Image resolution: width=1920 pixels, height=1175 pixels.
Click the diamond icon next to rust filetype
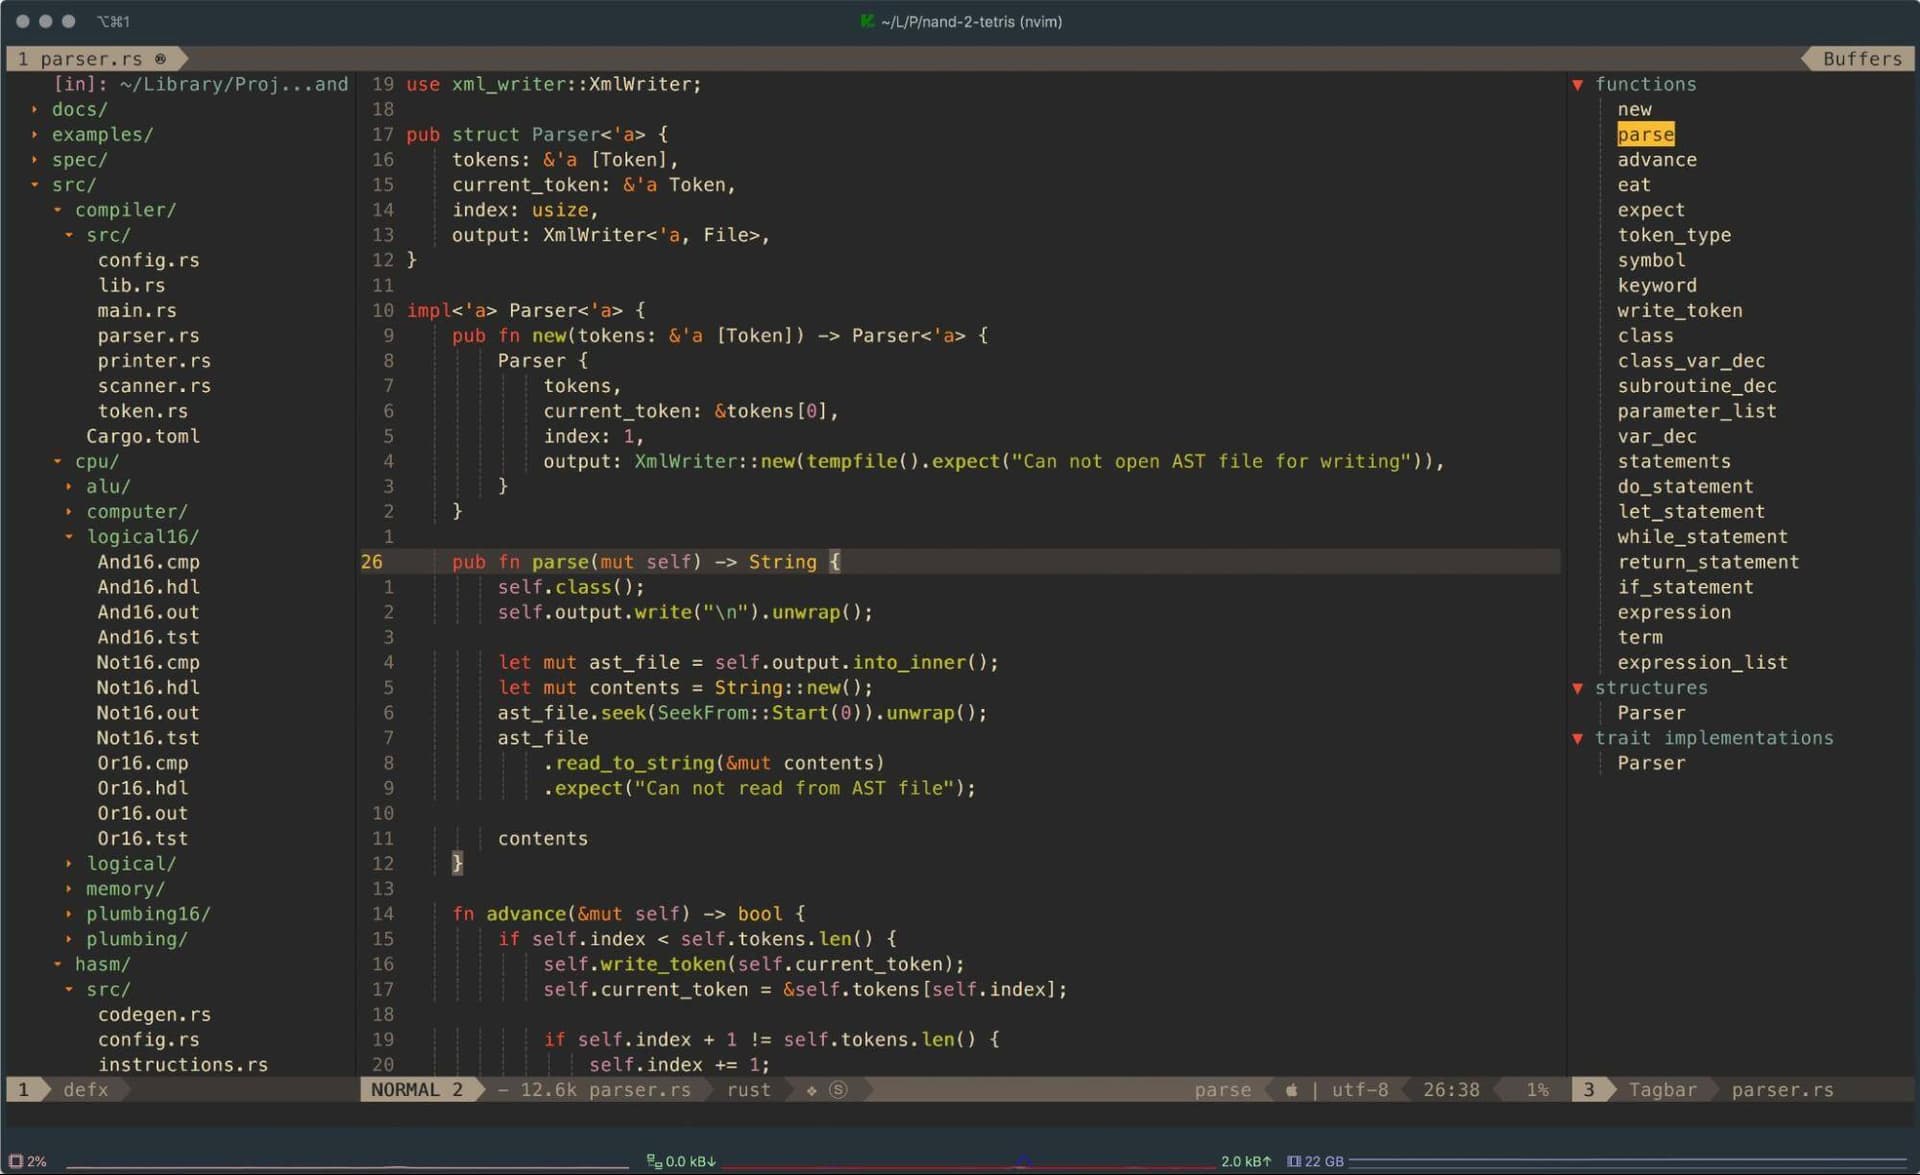[x=810, y=1090]
